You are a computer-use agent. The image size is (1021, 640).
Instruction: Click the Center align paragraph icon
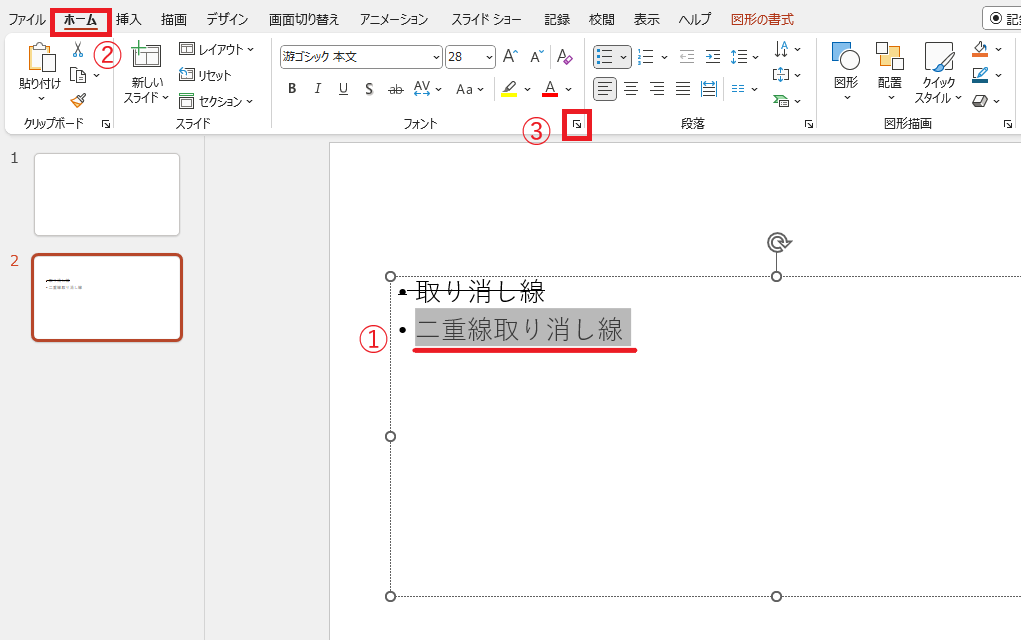click(x=631, y=89)
